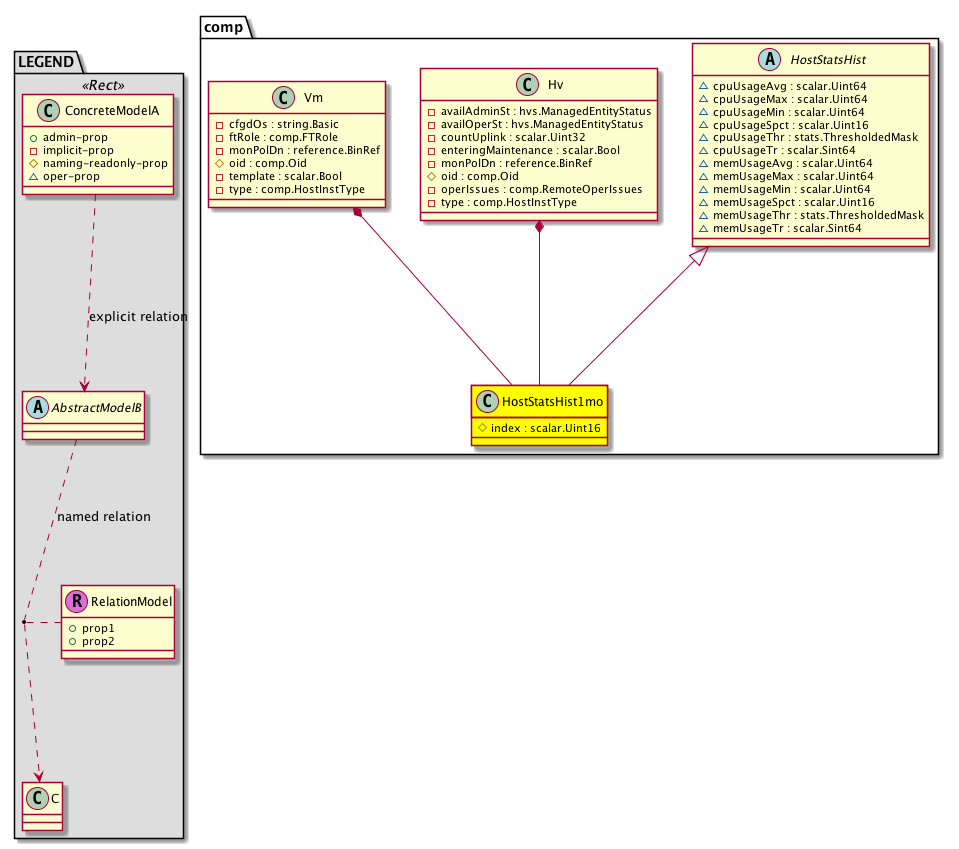This screenshot has height=849, width=959.
Task: Click the AbstractModelB abstract icon
Action: point(38,410)
